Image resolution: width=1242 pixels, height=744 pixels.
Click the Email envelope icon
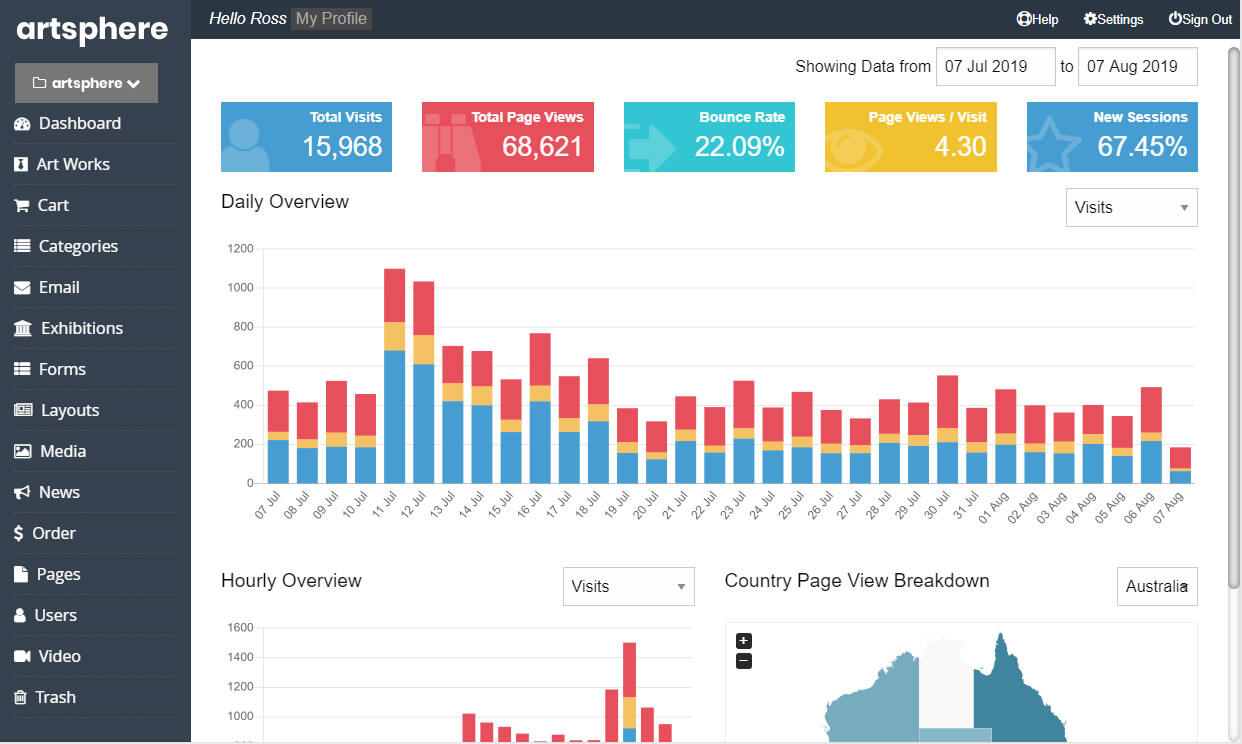click(22, 288)
